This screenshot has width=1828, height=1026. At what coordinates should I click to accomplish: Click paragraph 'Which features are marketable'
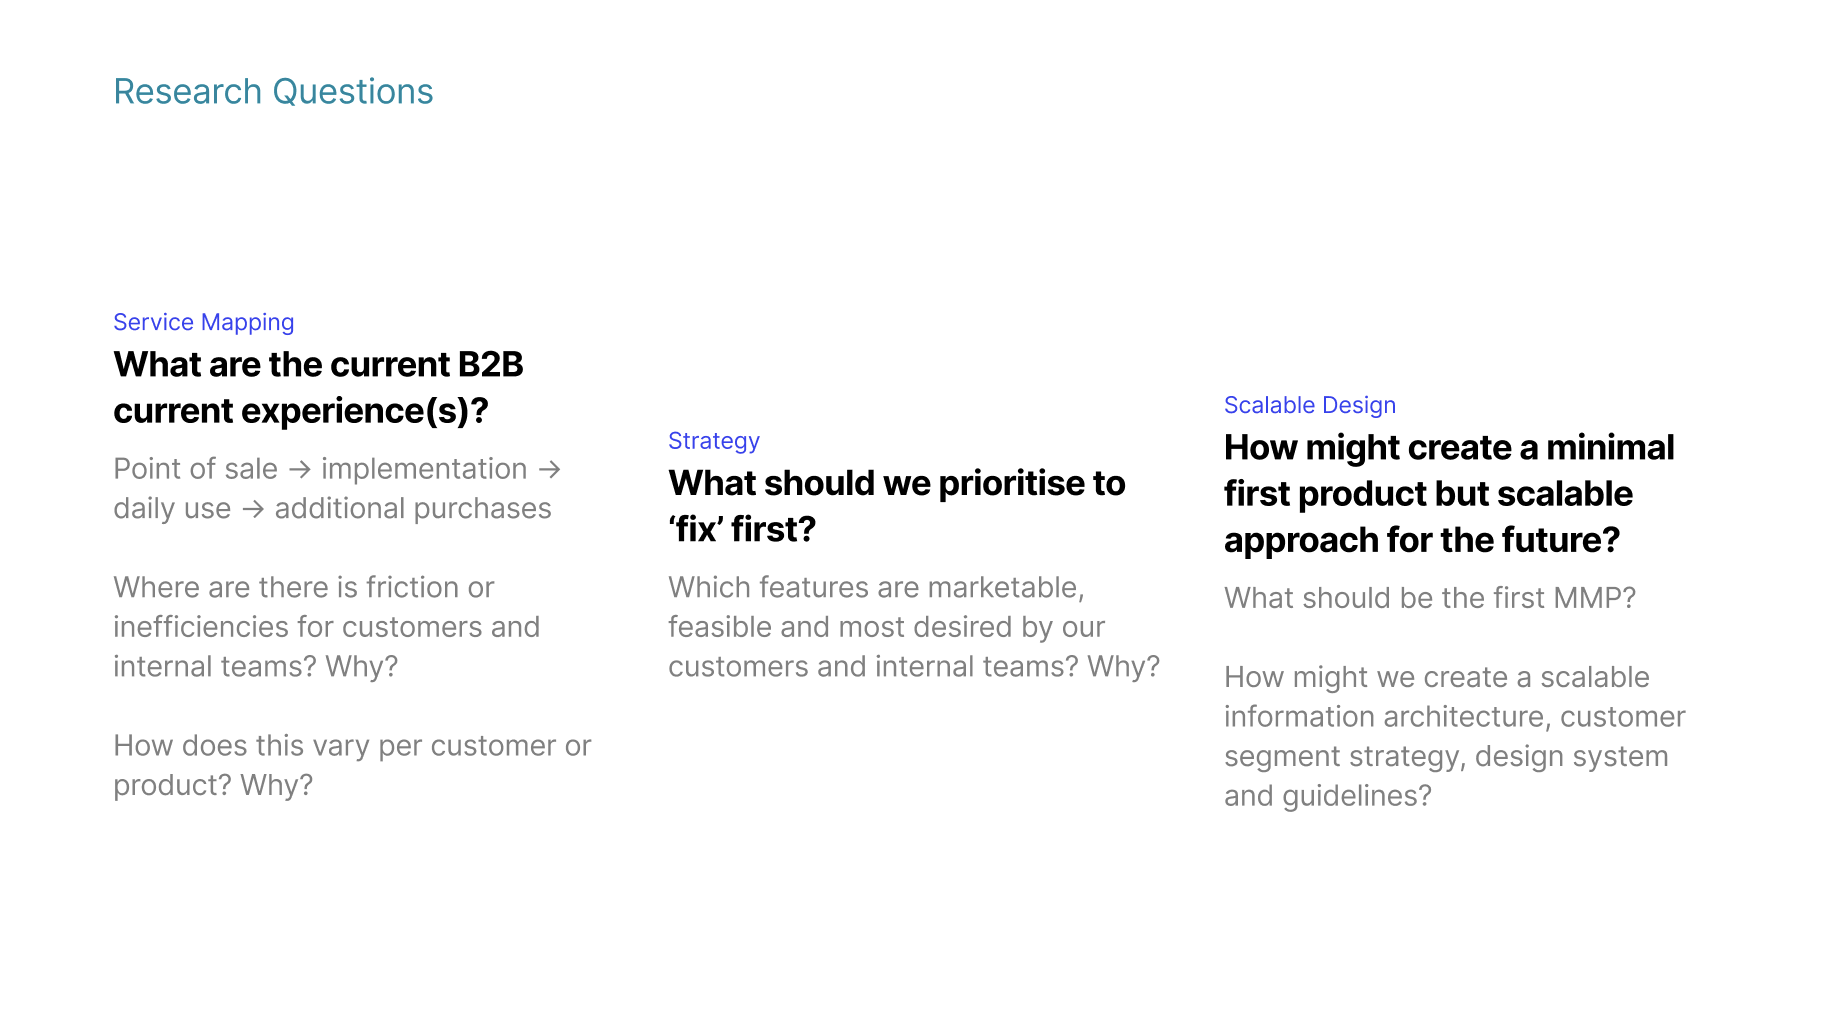(914, 627)
